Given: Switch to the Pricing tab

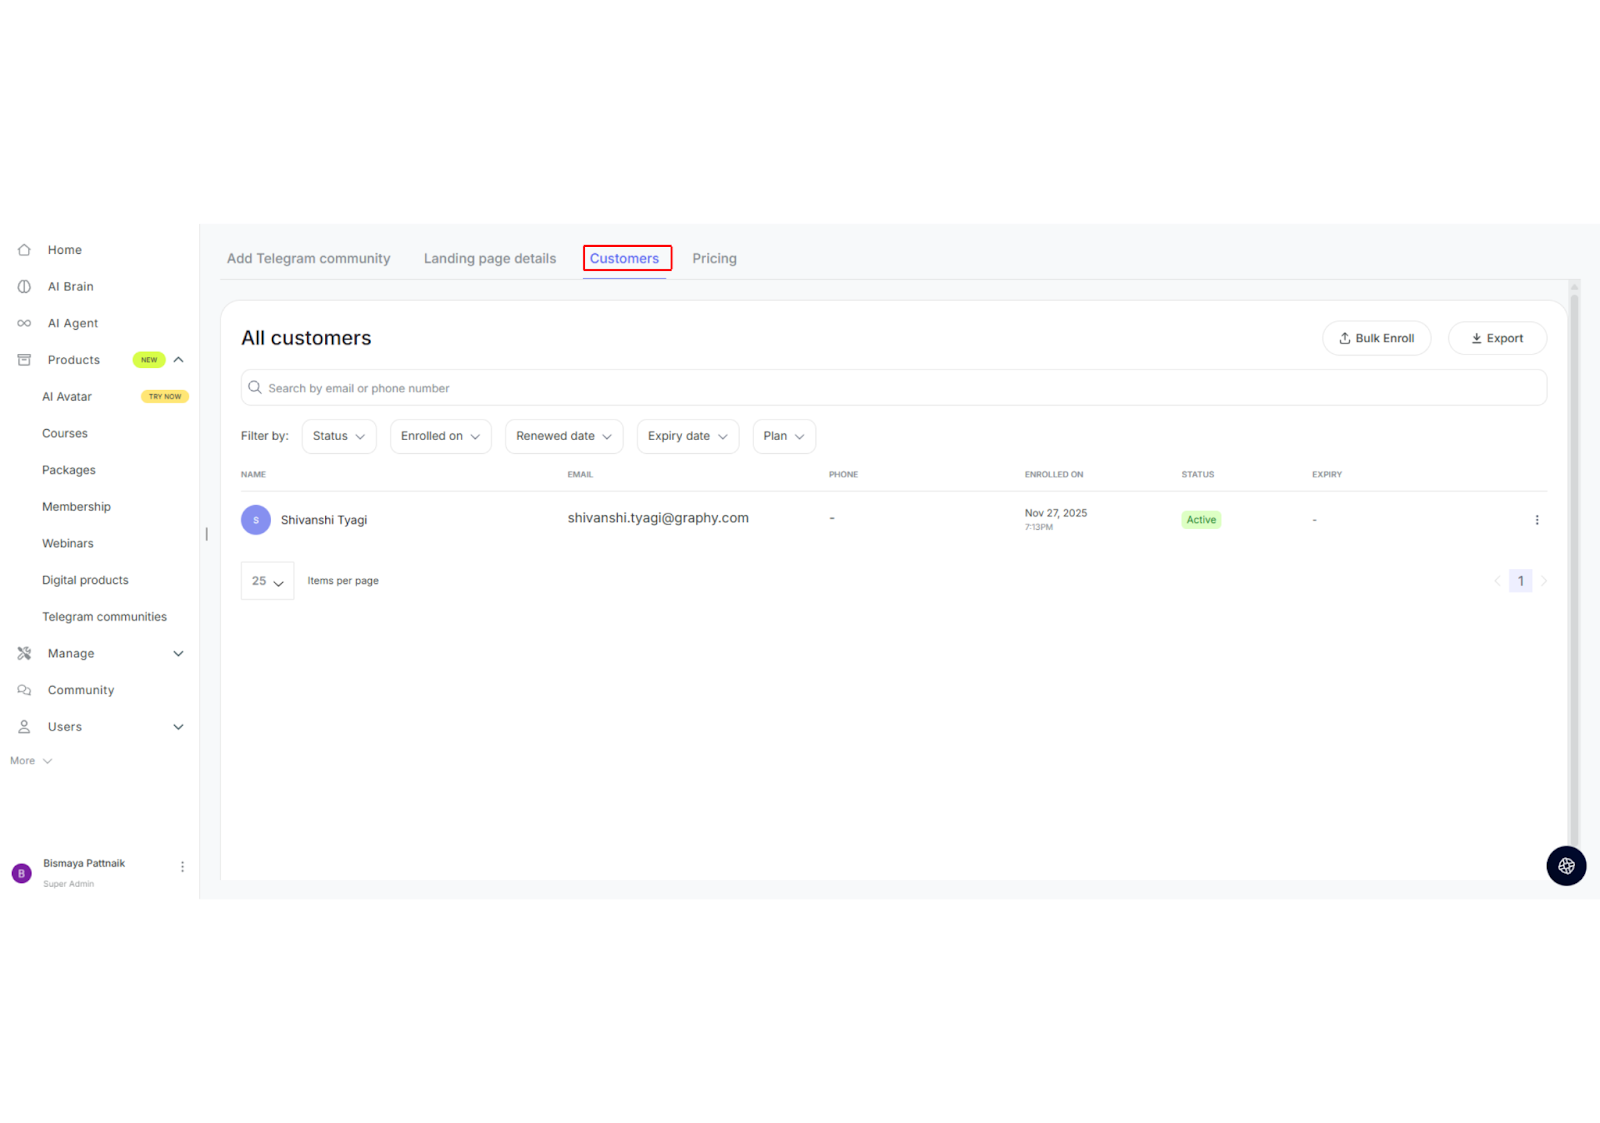Looking at the screenshot, I should pos(714,258).
